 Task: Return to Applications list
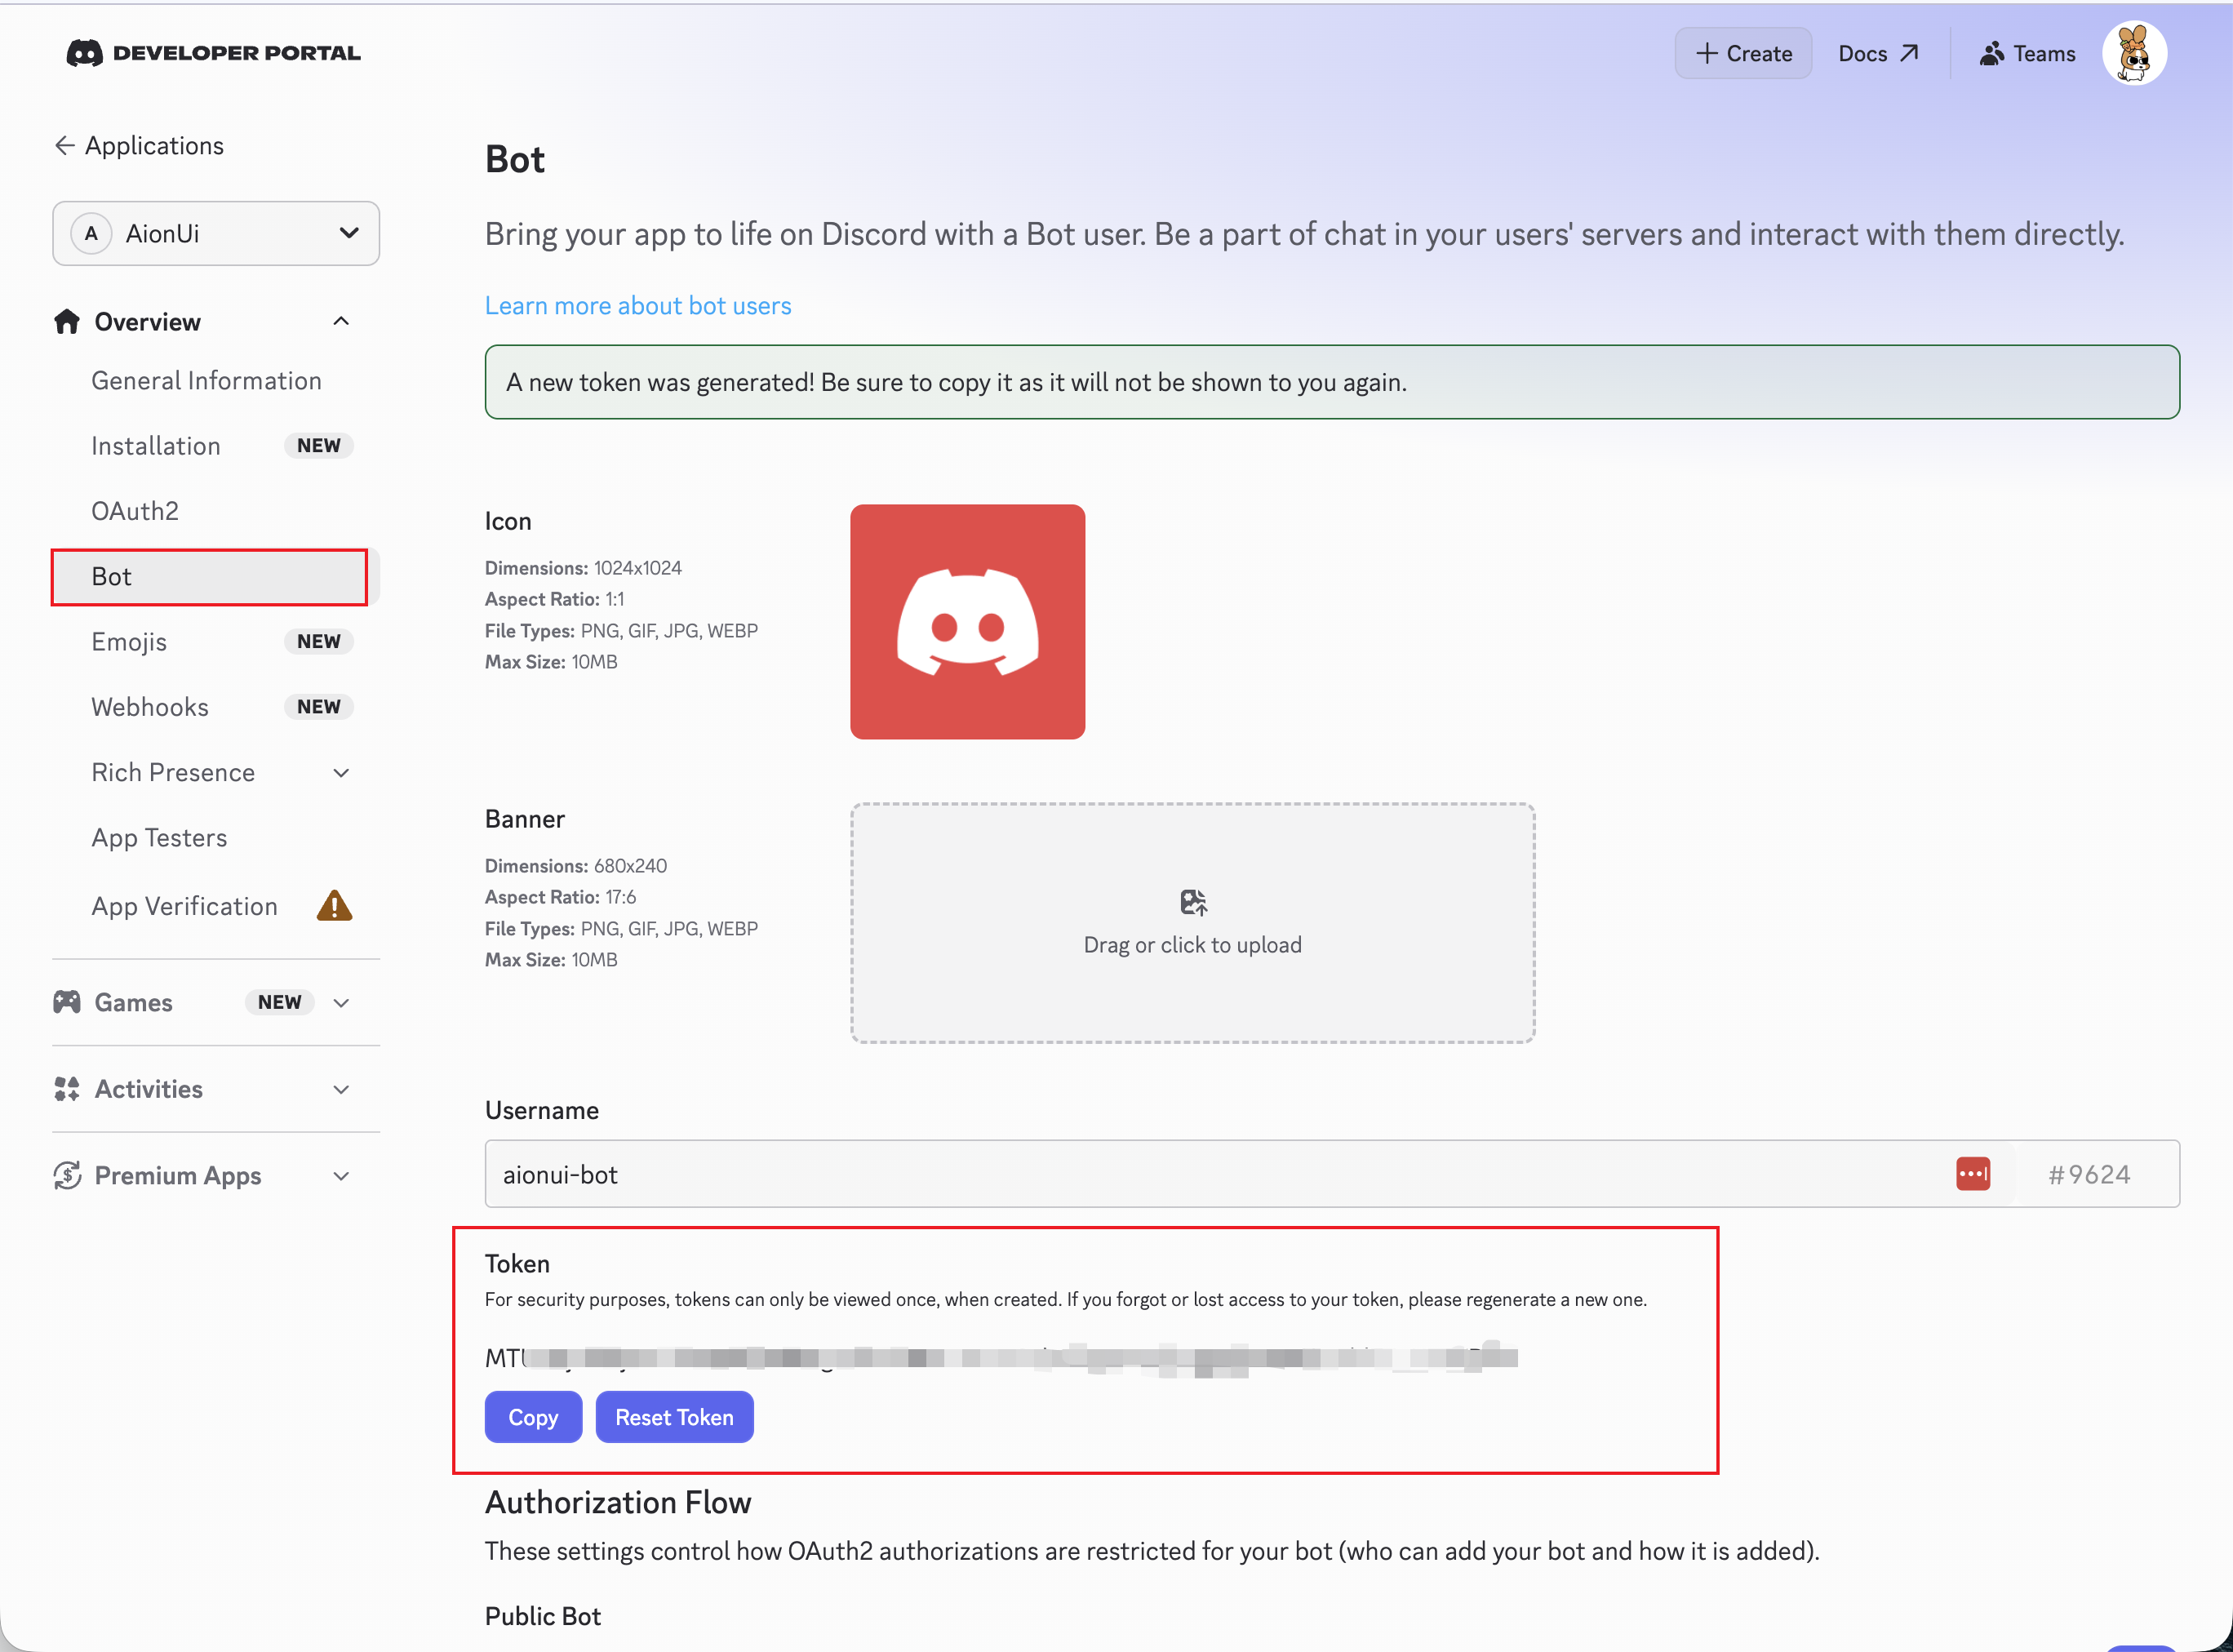[139, 146]
